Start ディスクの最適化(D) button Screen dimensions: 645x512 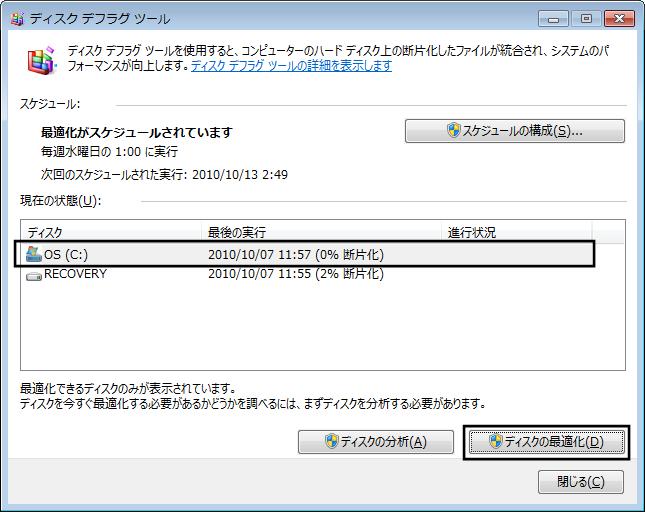(x=547, y=442)
